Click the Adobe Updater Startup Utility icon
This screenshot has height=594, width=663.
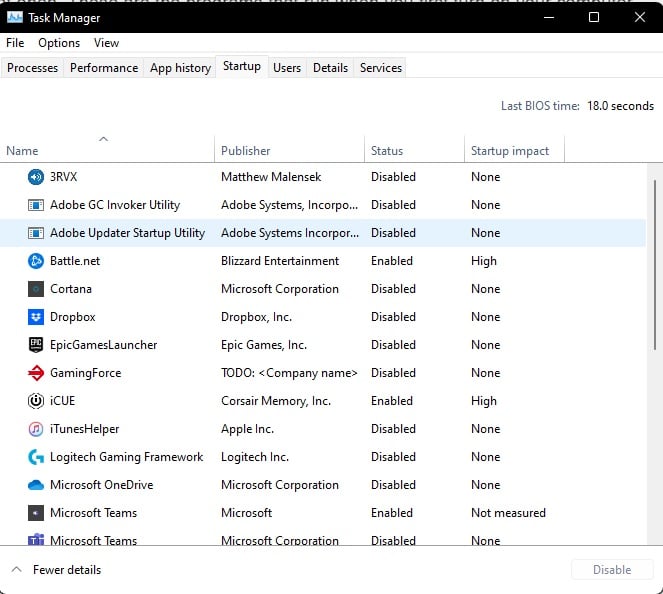[x=36, y=233]
